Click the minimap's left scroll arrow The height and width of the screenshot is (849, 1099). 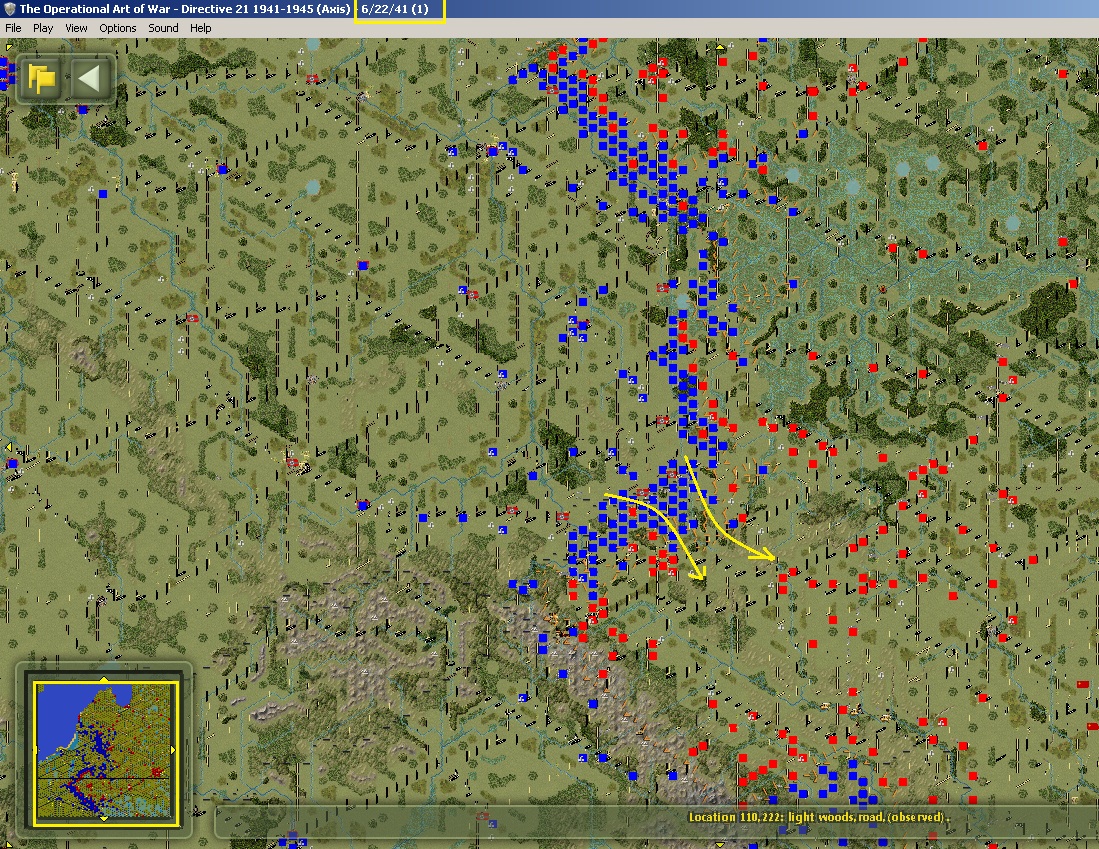(x=36, y=750)
